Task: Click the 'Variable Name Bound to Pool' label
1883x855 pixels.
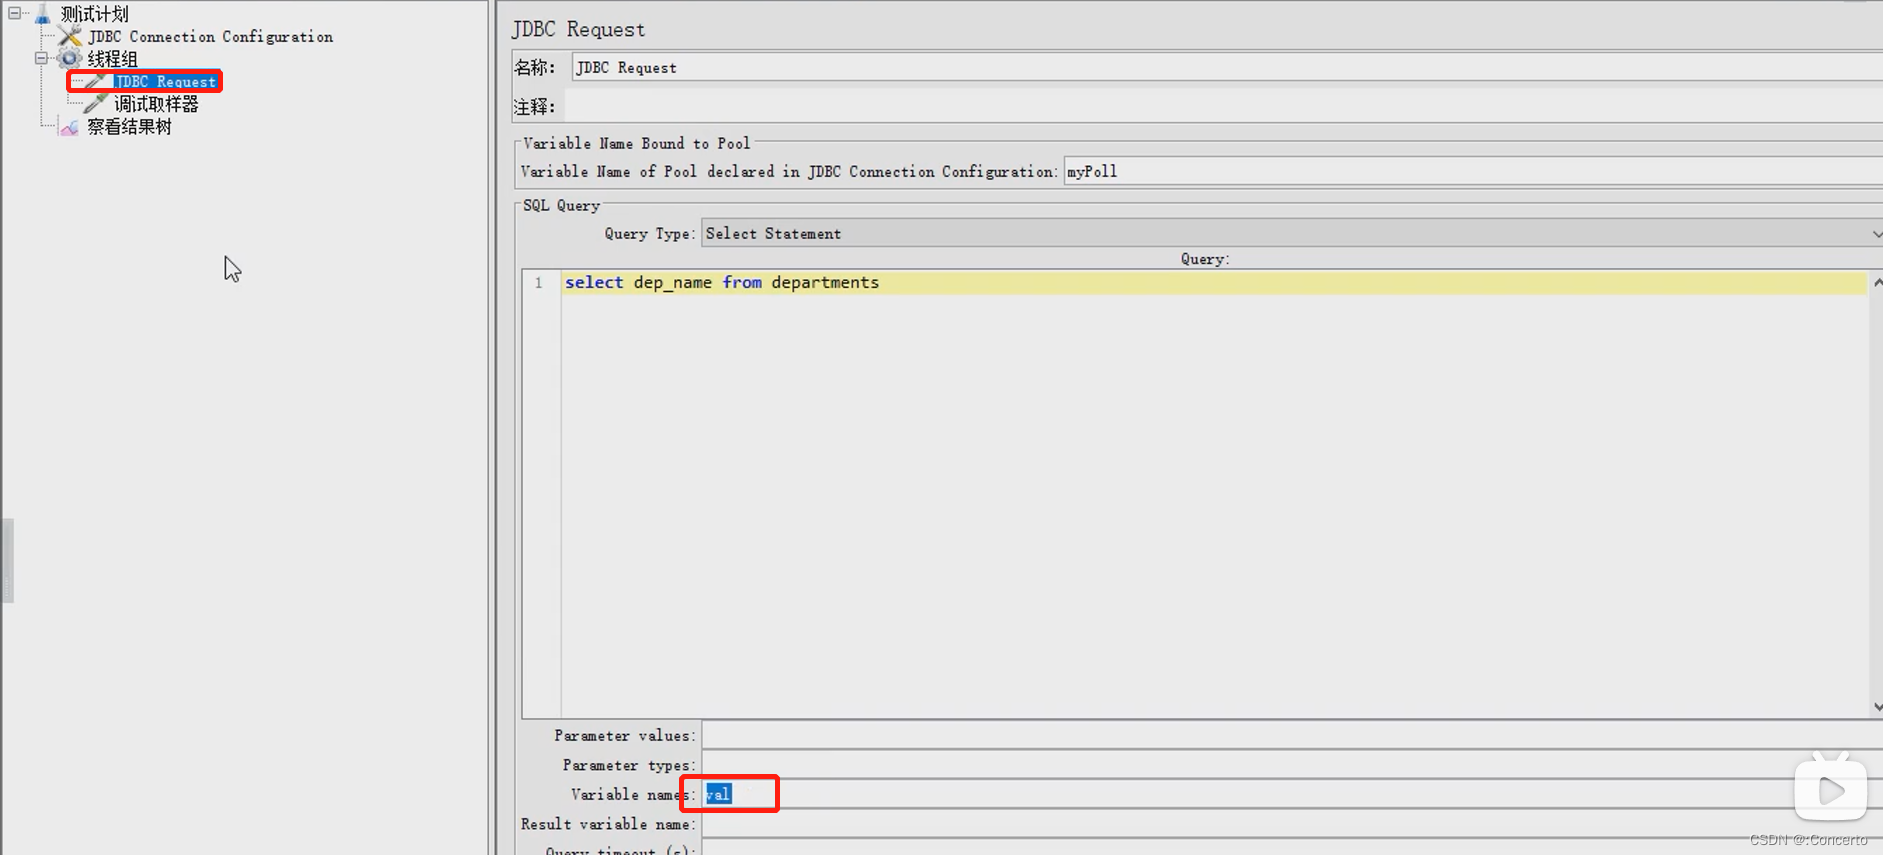Action: pos(636,144)
